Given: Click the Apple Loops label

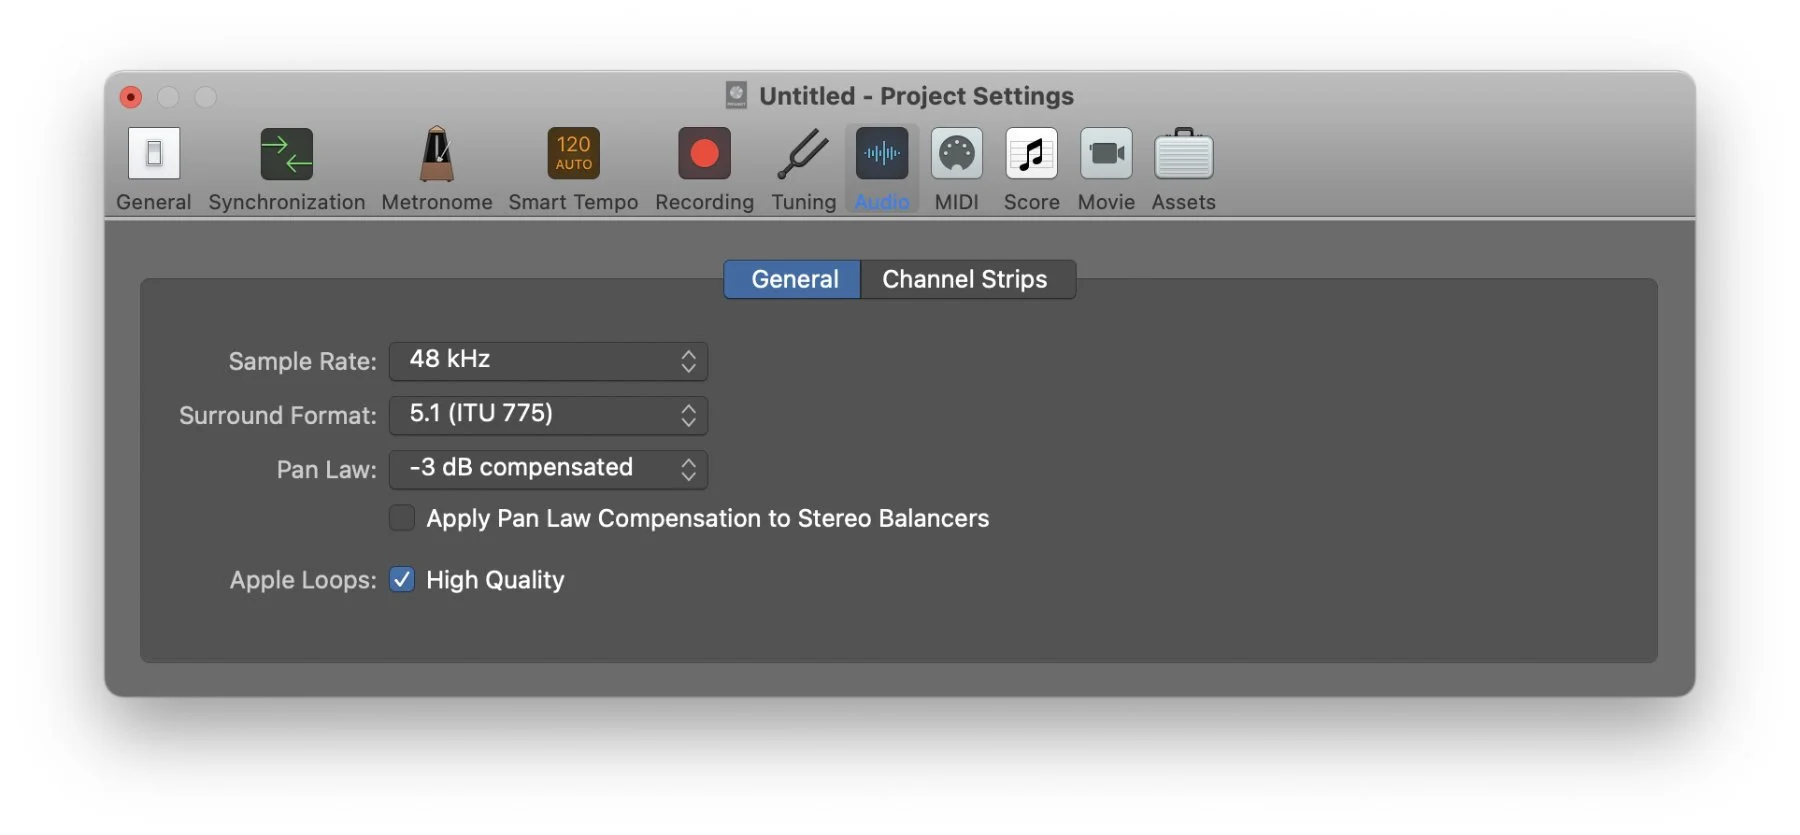Looking at the screenshot, I should click(x=303, y=580).
